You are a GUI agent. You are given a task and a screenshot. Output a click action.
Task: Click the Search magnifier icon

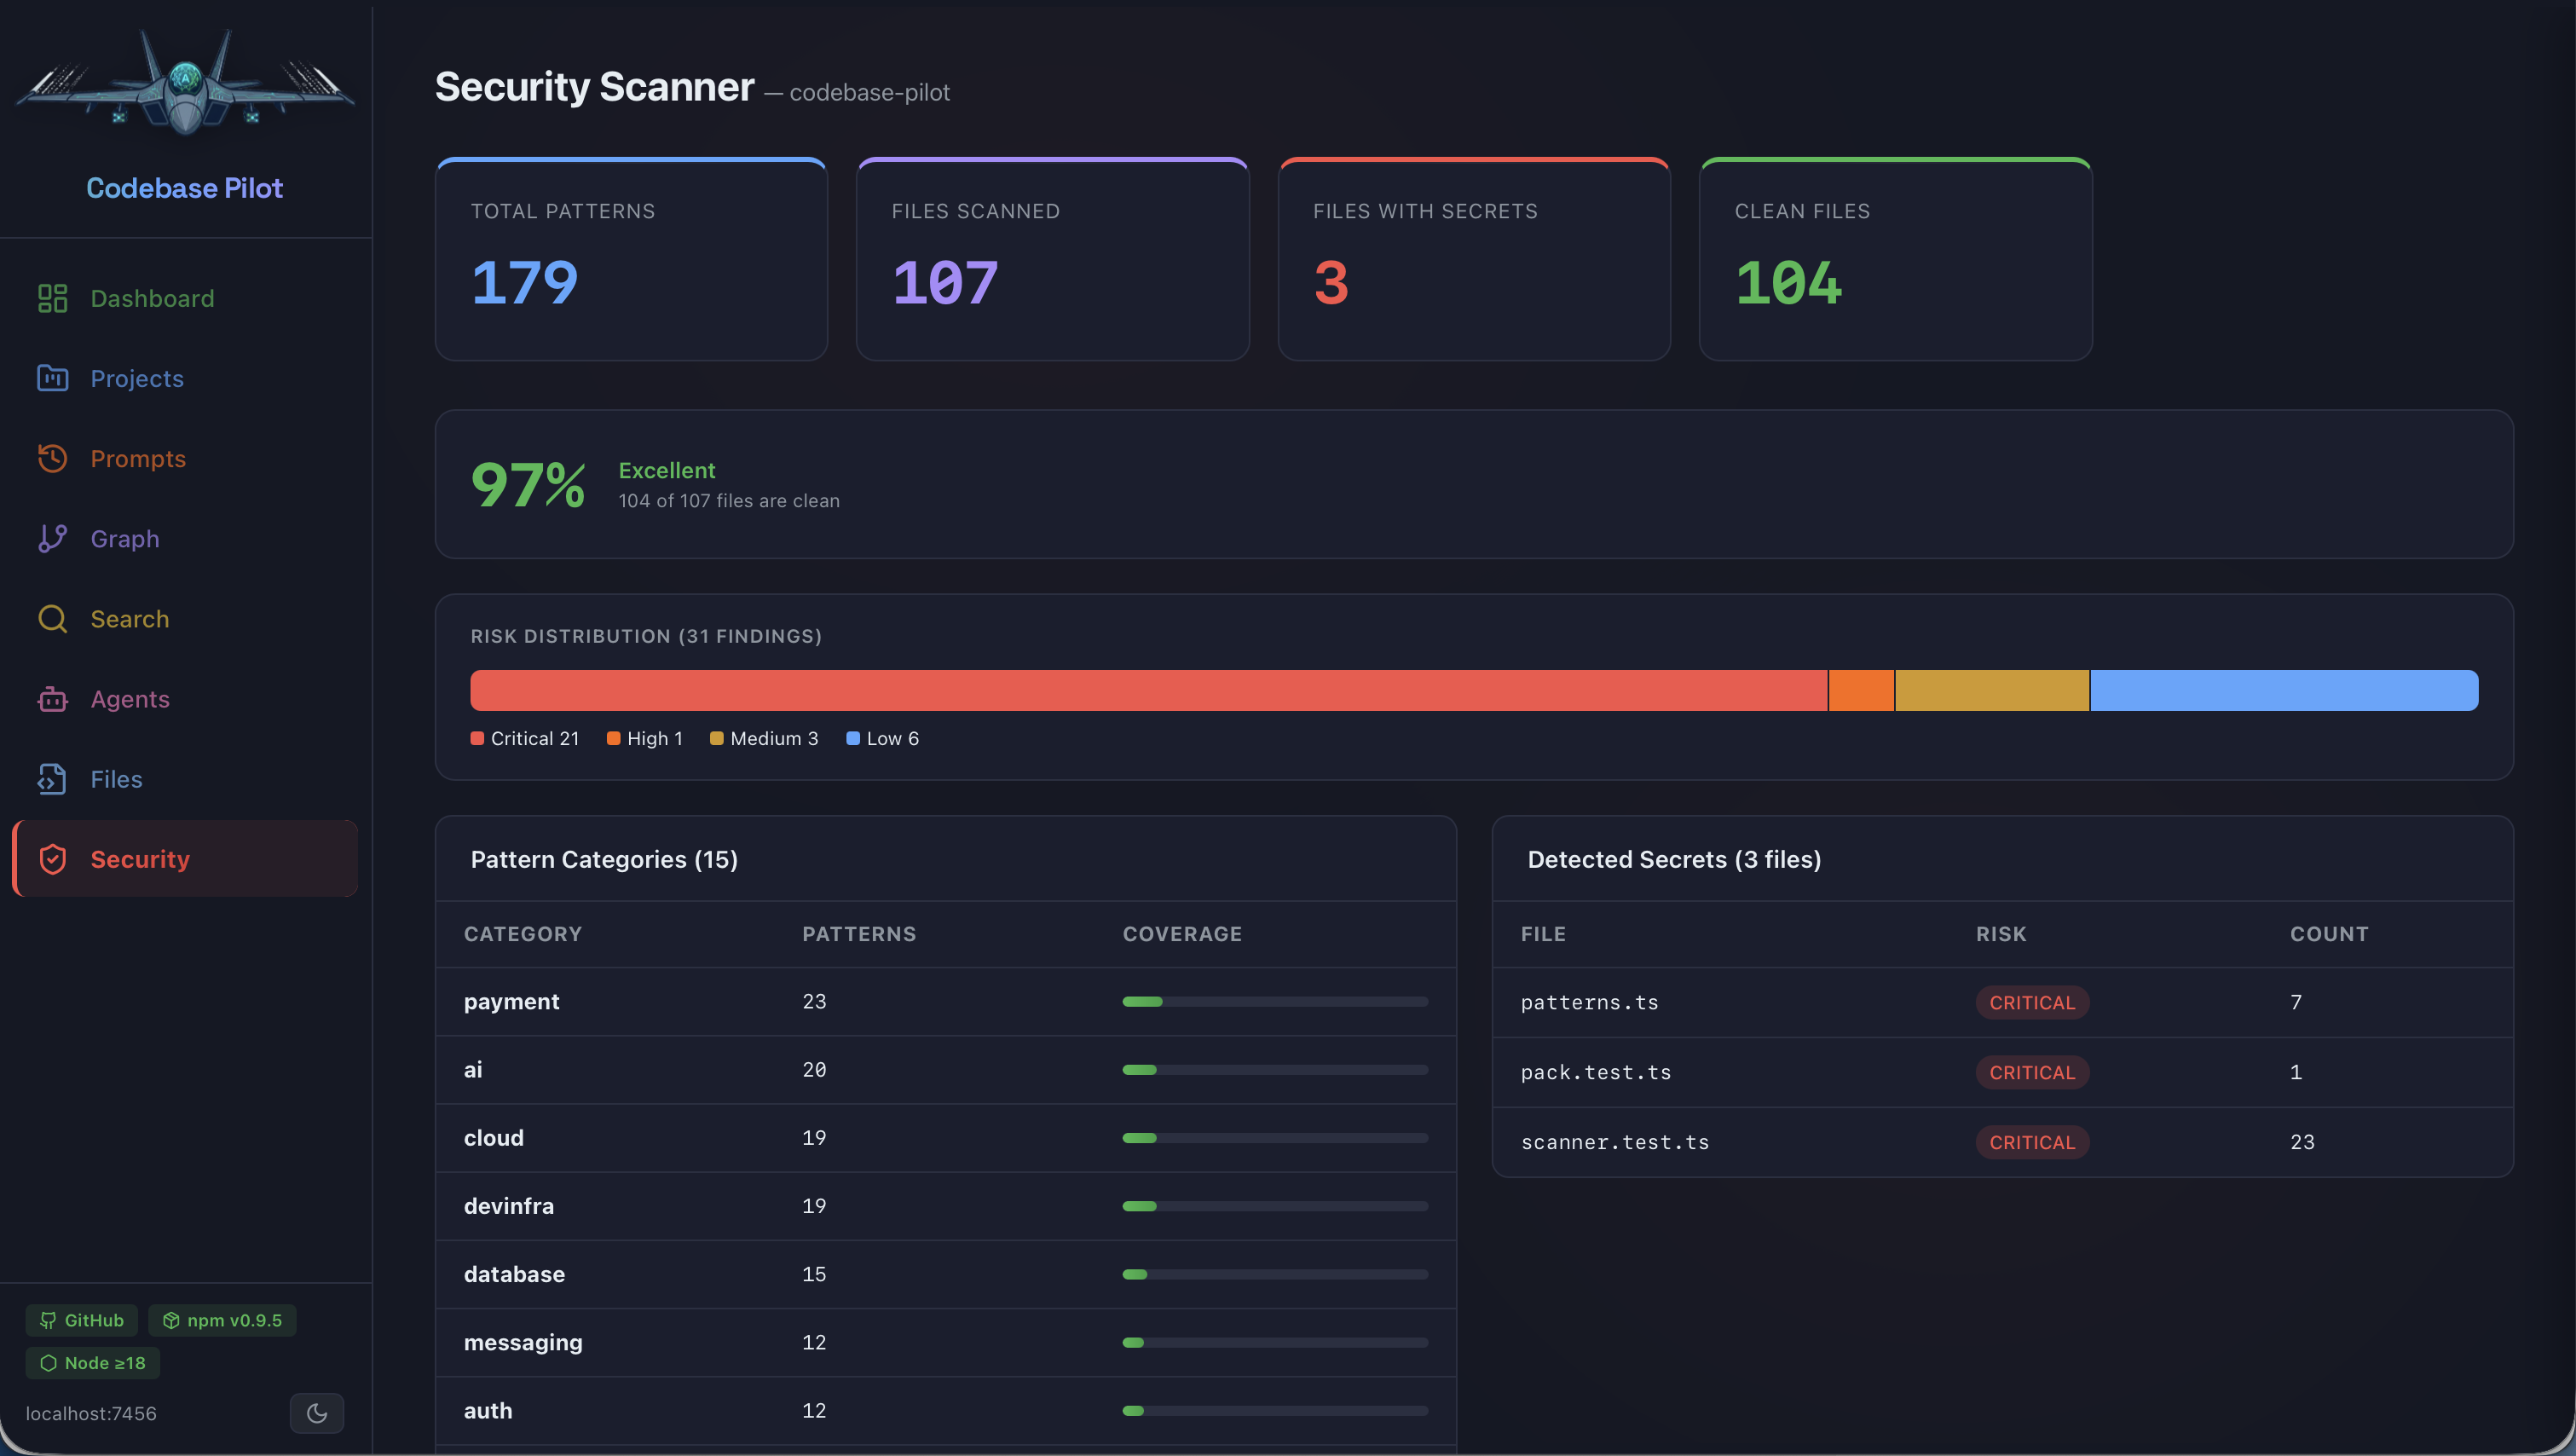coord(52,618)
